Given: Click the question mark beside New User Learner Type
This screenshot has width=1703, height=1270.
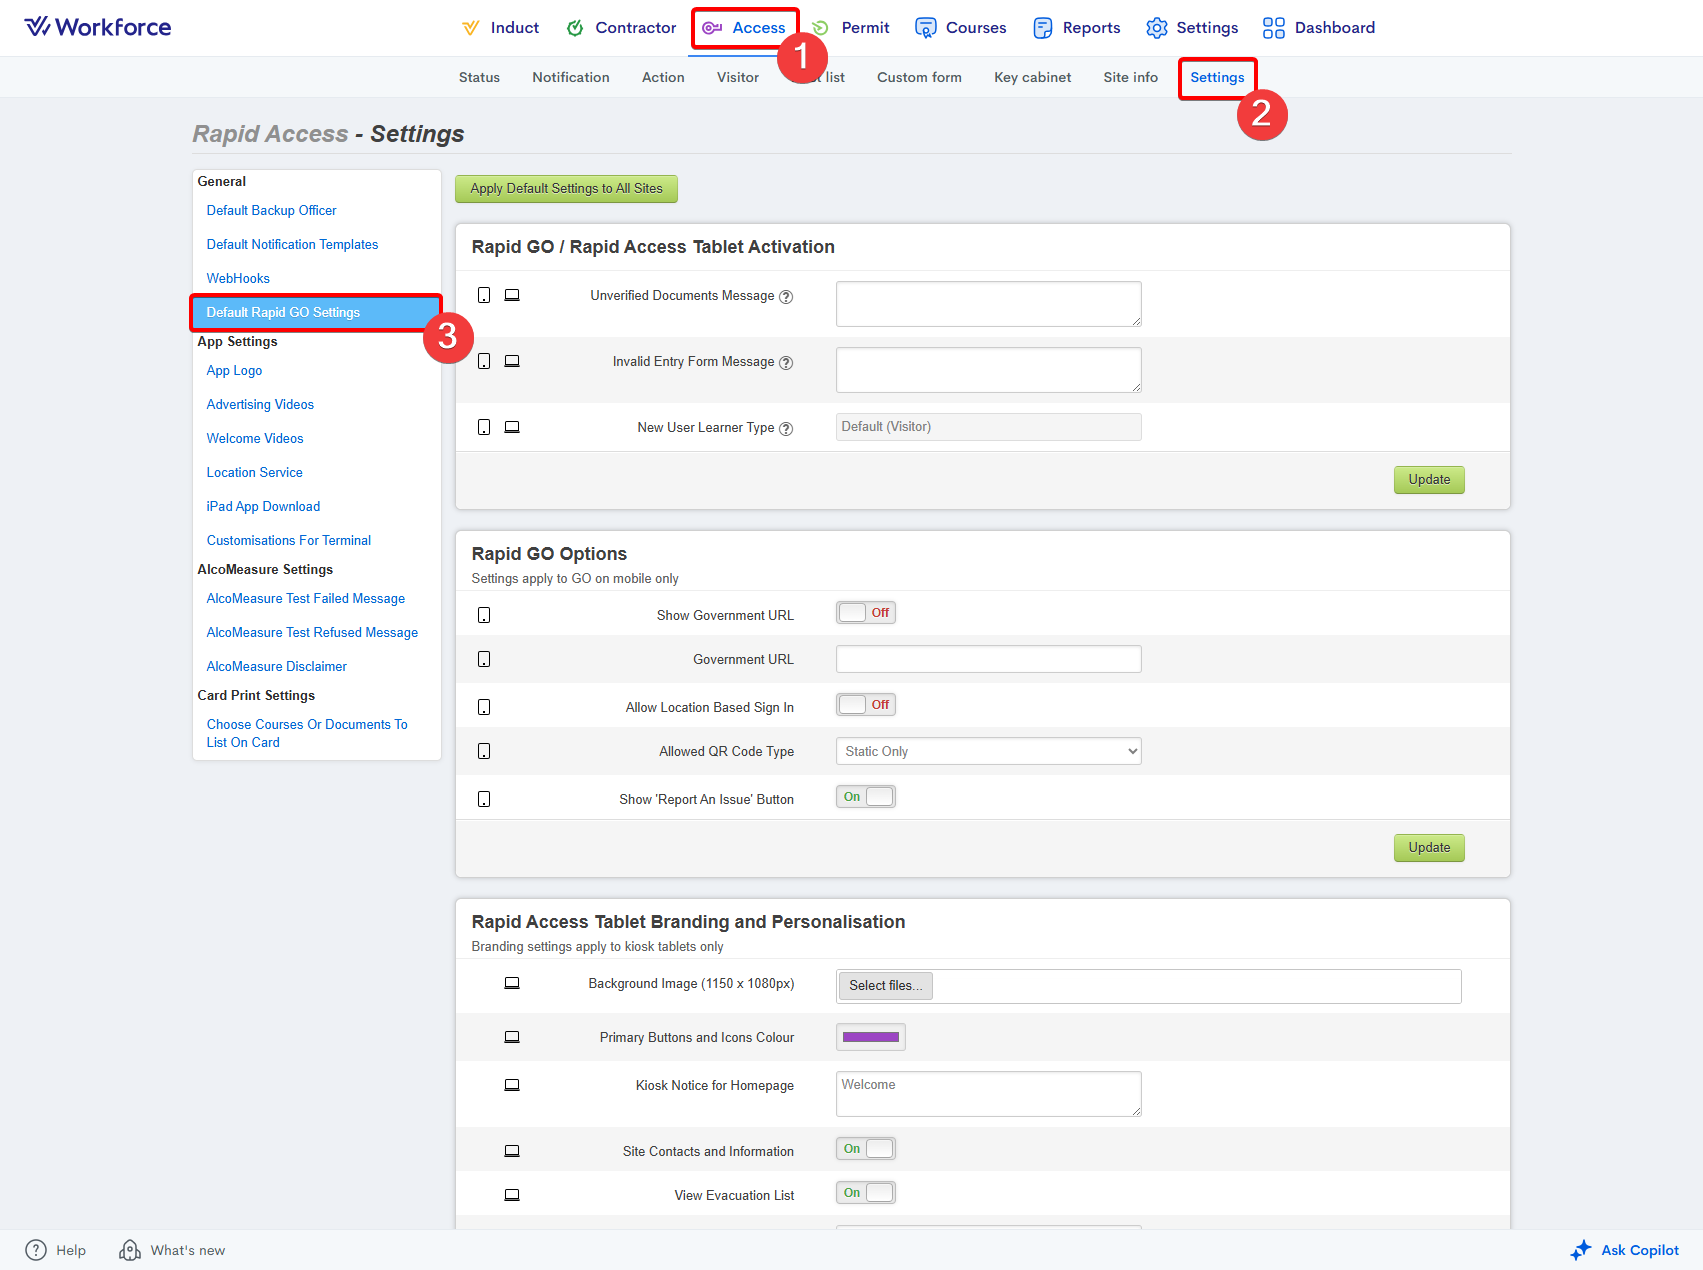Looking at the screenshot, I should (786, 429).
